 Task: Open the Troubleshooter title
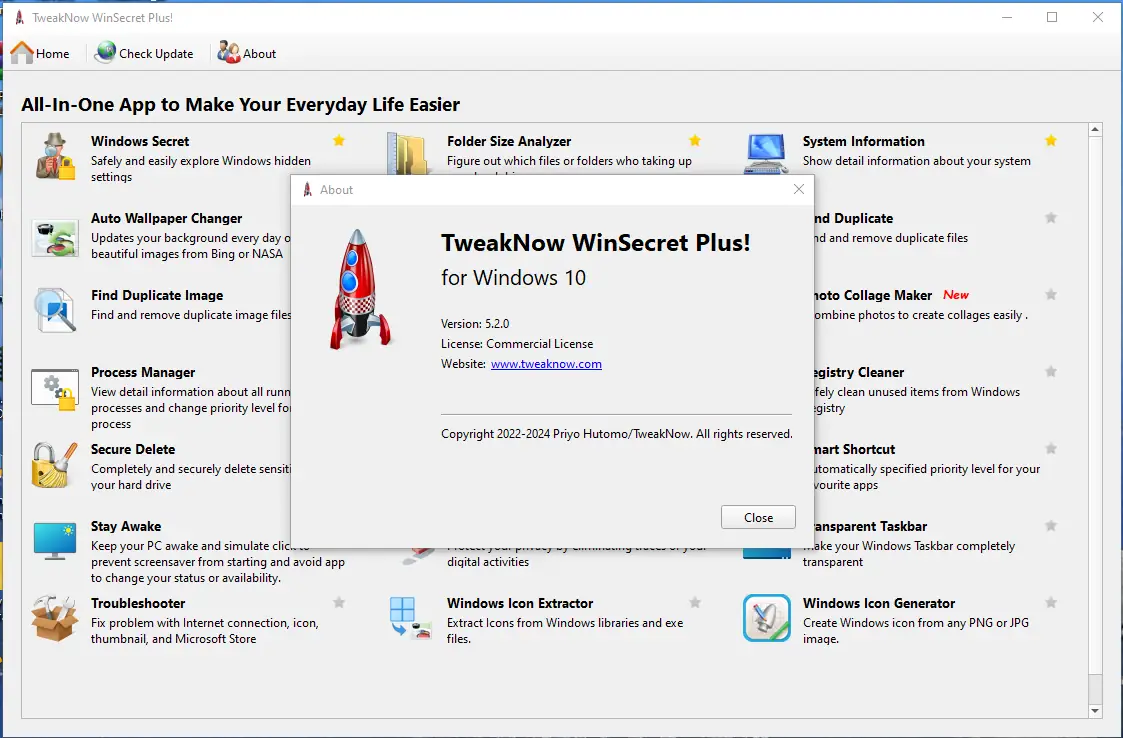tap(138, 603)
